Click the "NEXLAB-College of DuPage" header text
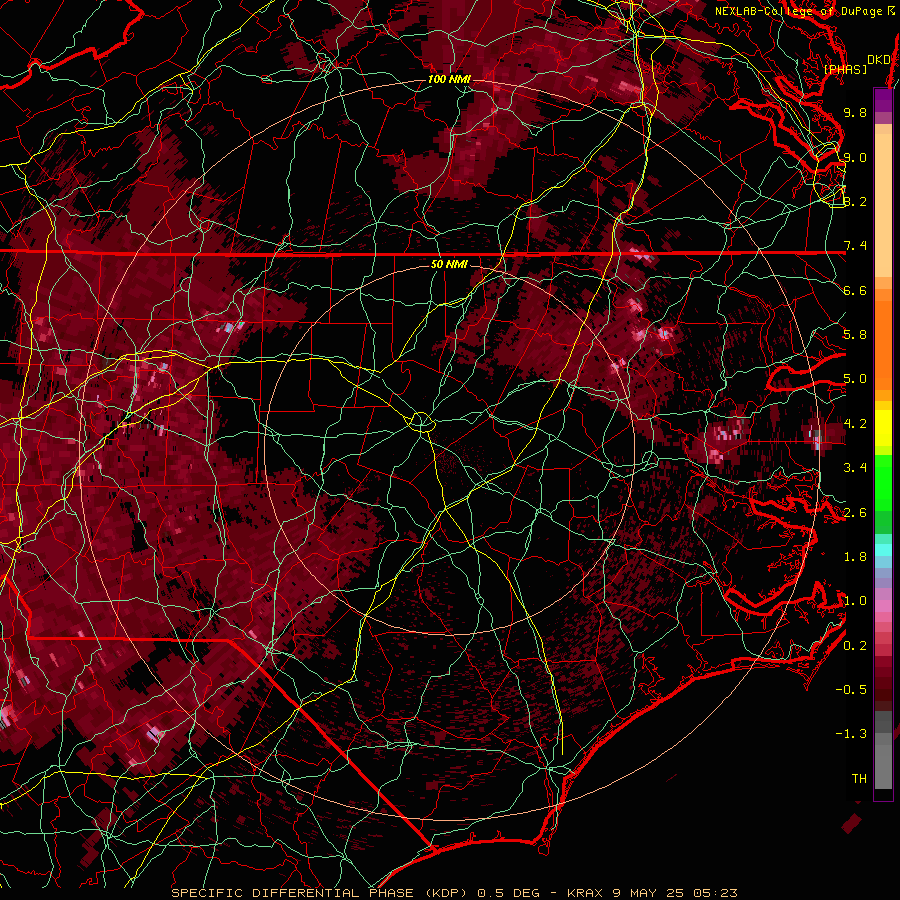The height and width of the screenshot is (900, 900). pyautogui.click(x=798, y=11)
